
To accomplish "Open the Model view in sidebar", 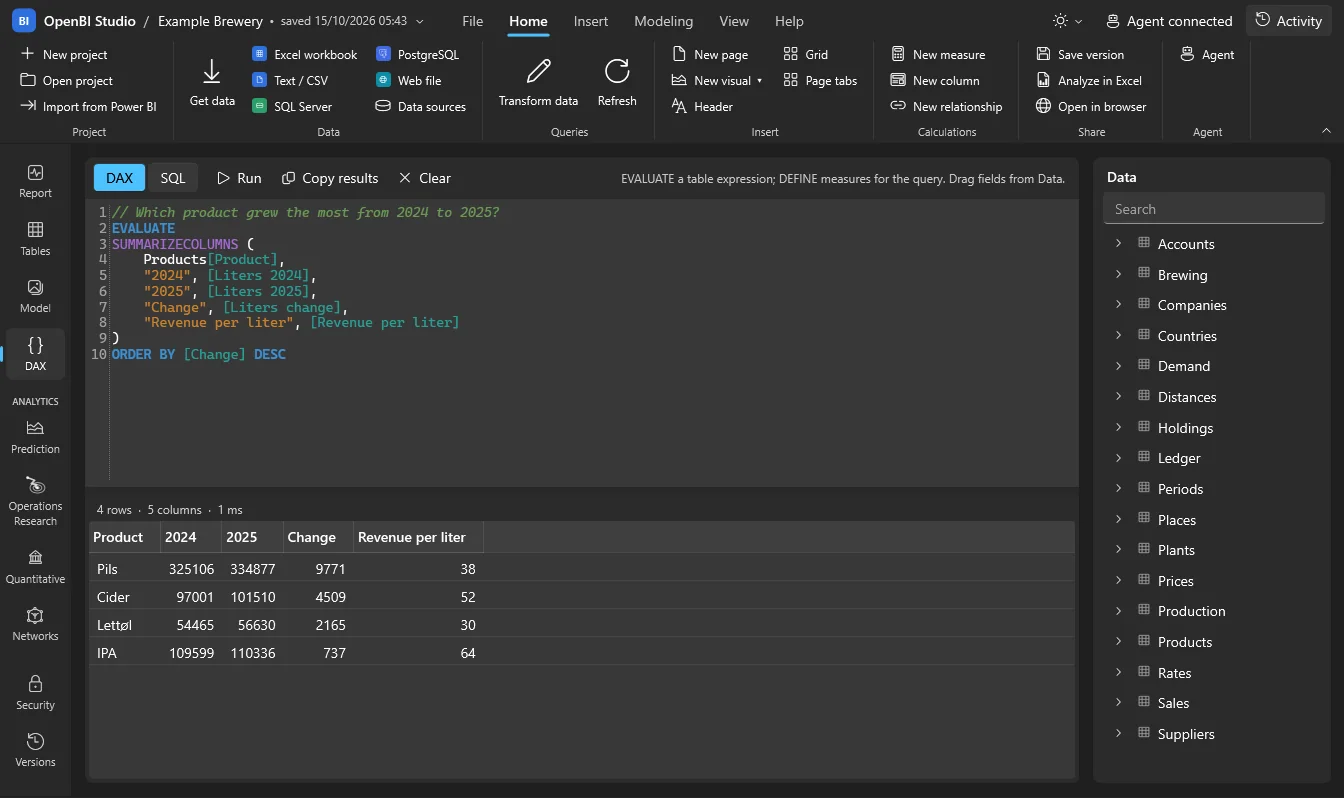I will click(35, 296).
